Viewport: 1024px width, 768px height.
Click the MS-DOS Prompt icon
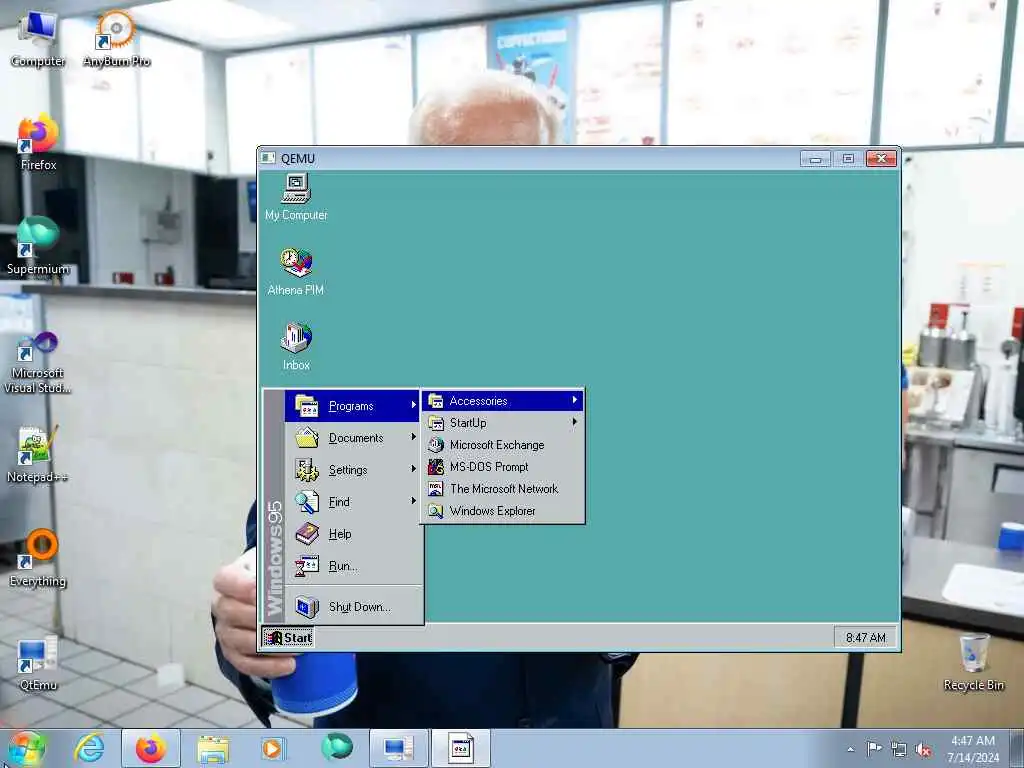coord(436,467)
